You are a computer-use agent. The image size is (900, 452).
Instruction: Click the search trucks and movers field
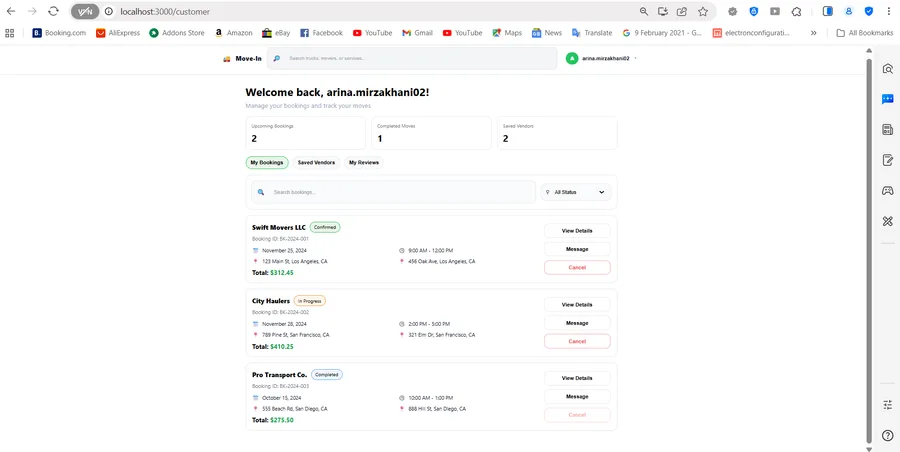(x=412, y=59)
